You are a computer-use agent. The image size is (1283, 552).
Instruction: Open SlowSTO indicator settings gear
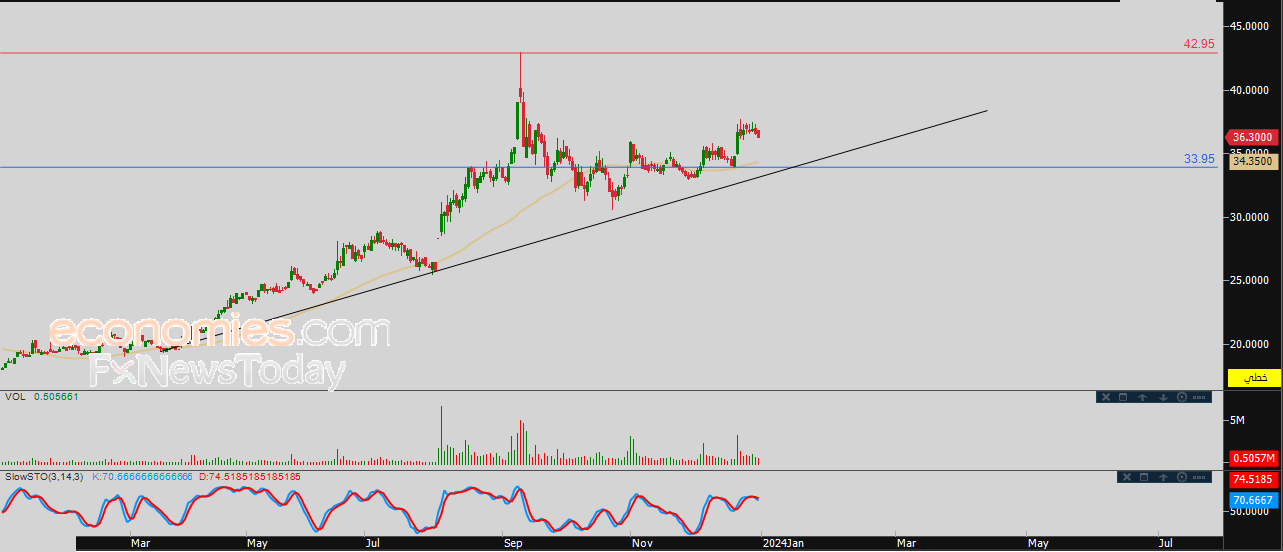[1182, 478]
